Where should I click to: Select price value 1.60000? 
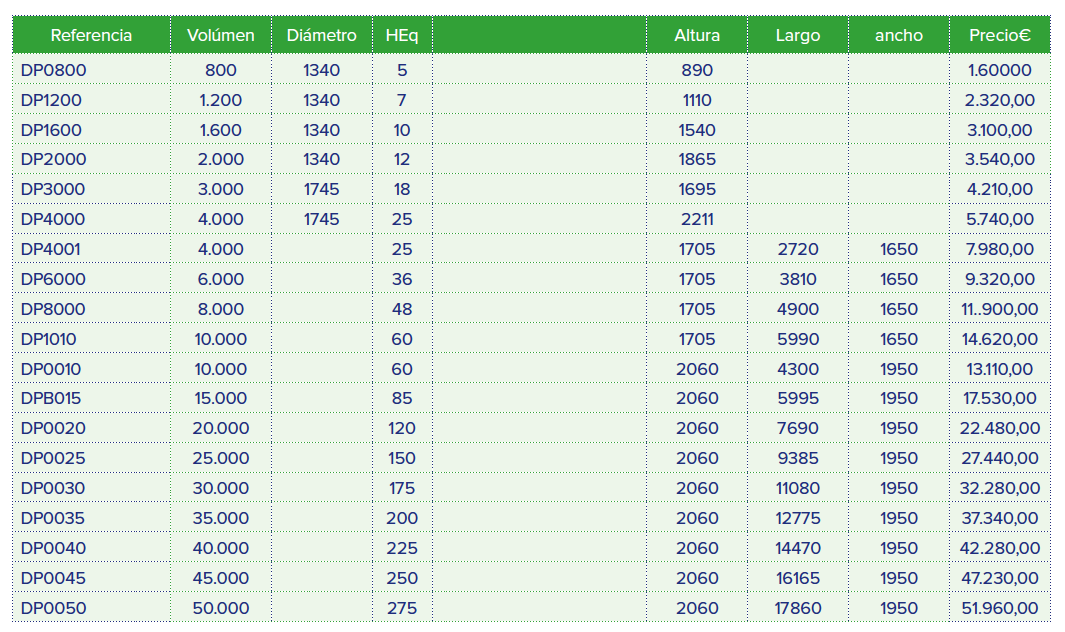[999, 70]
